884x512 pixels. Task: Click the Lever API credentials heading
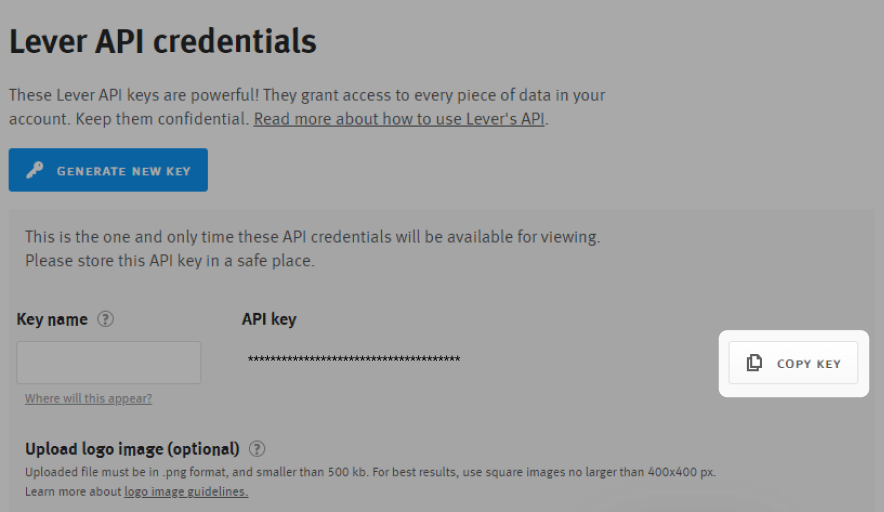coord(163,42)
